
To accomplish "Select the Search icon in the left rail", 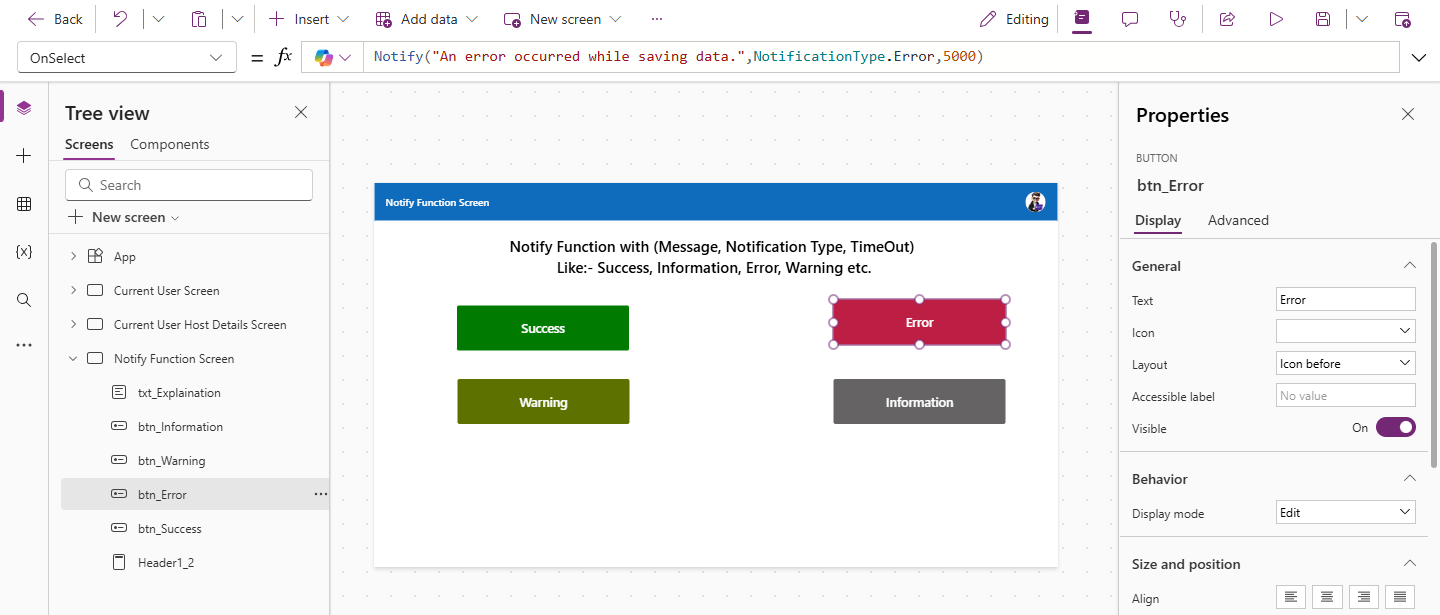I will coord(25,299).
